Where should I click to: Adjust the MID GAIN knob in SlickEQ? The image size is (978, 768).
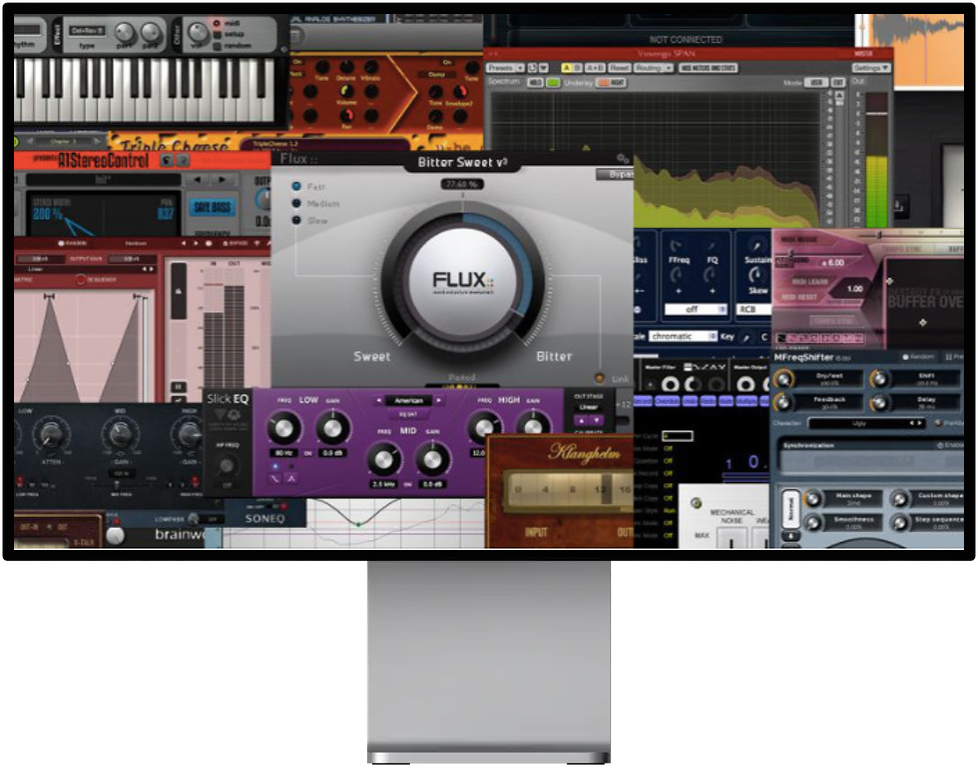point(432,459)
